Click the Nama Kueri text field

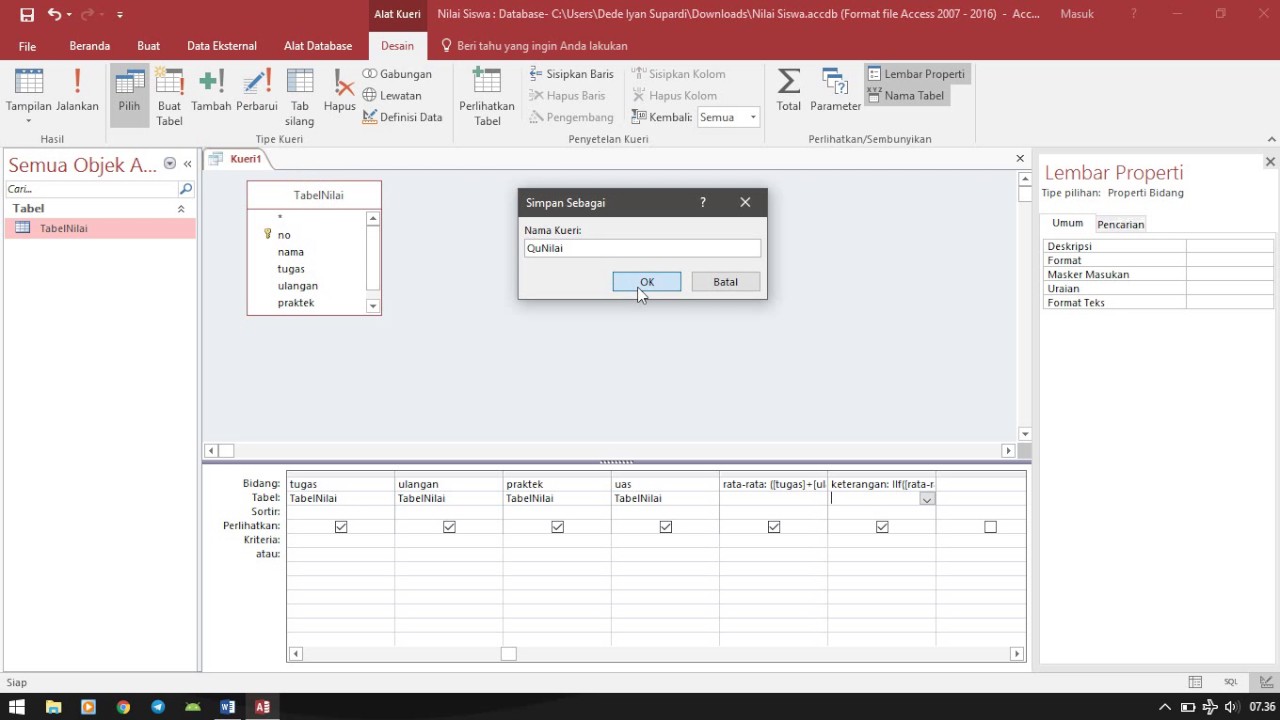642,248
